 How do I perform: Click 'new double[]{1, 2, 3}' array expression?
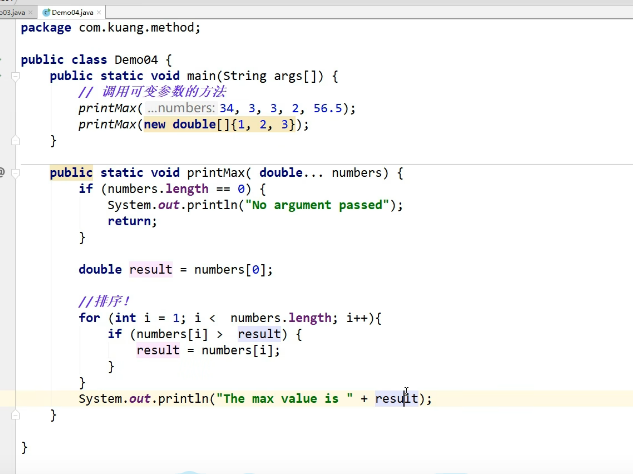220,124
